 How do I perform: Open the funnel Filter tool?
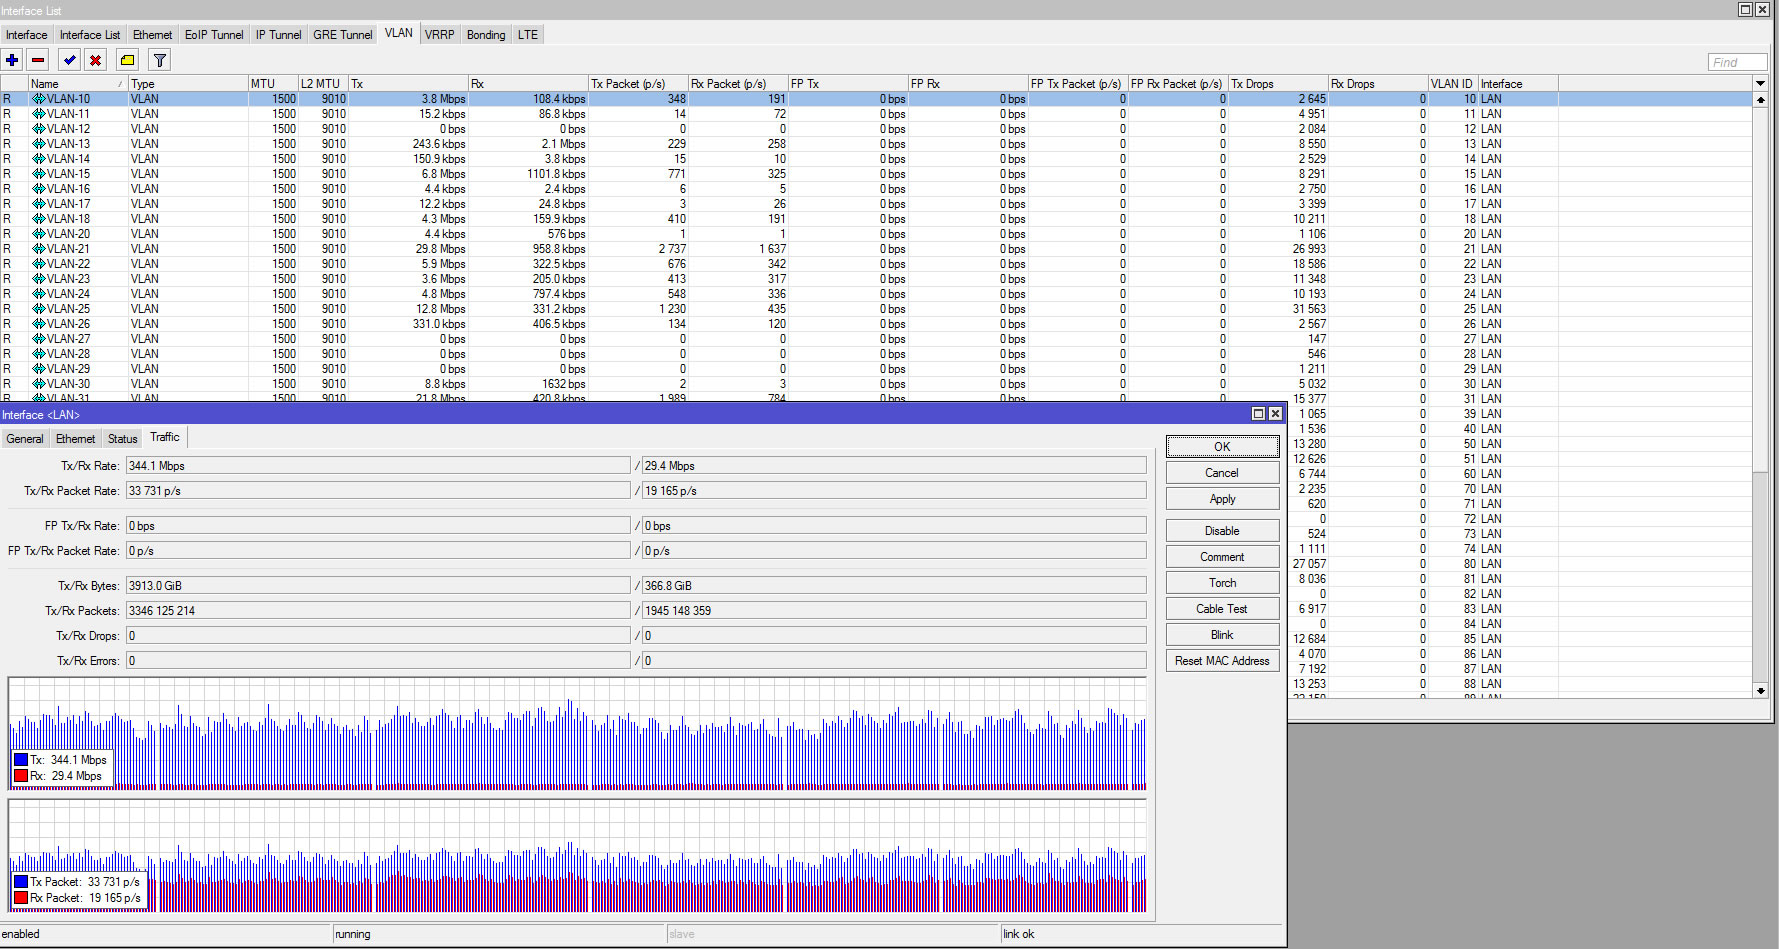pos(159,60)
